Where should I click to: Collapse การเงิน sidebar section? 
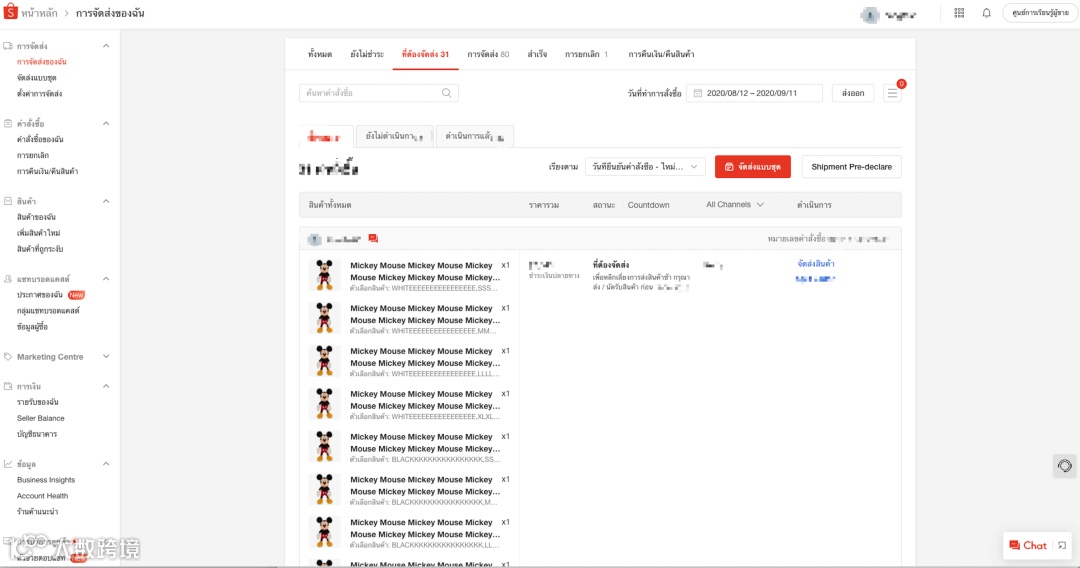(x=106, y=386)
